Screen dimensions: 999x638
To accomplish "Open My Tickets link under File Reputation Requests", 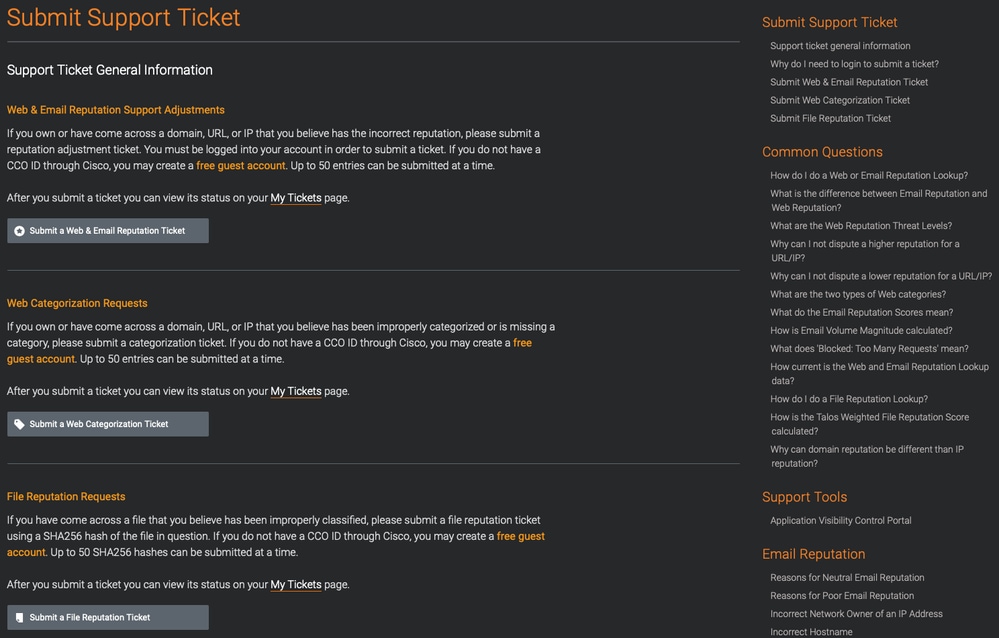I will (x=296, y=584).
